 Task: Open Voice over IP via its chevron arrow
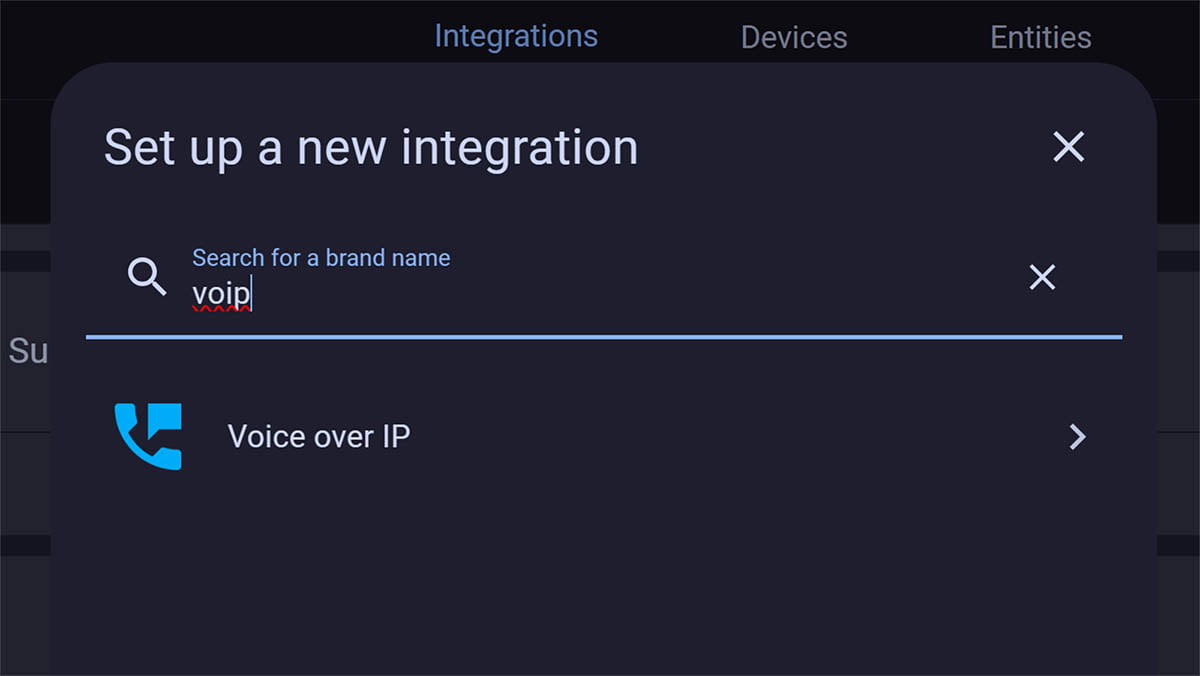[x=1077, y=437]
